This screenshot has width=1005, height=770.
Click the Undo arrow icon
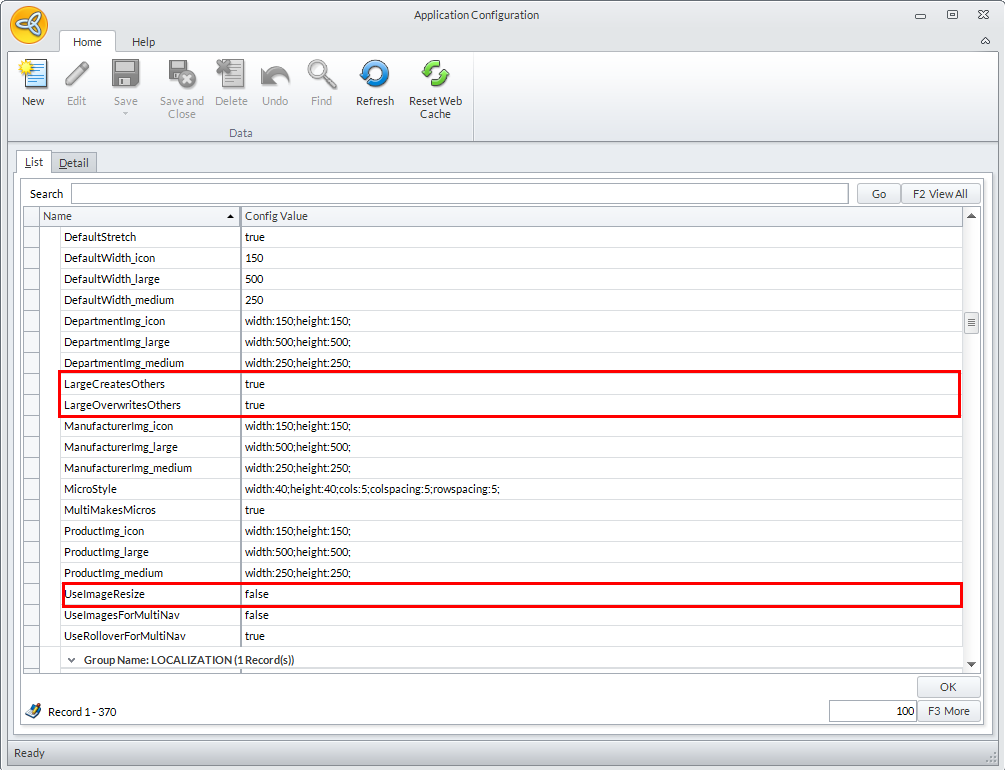275,75
